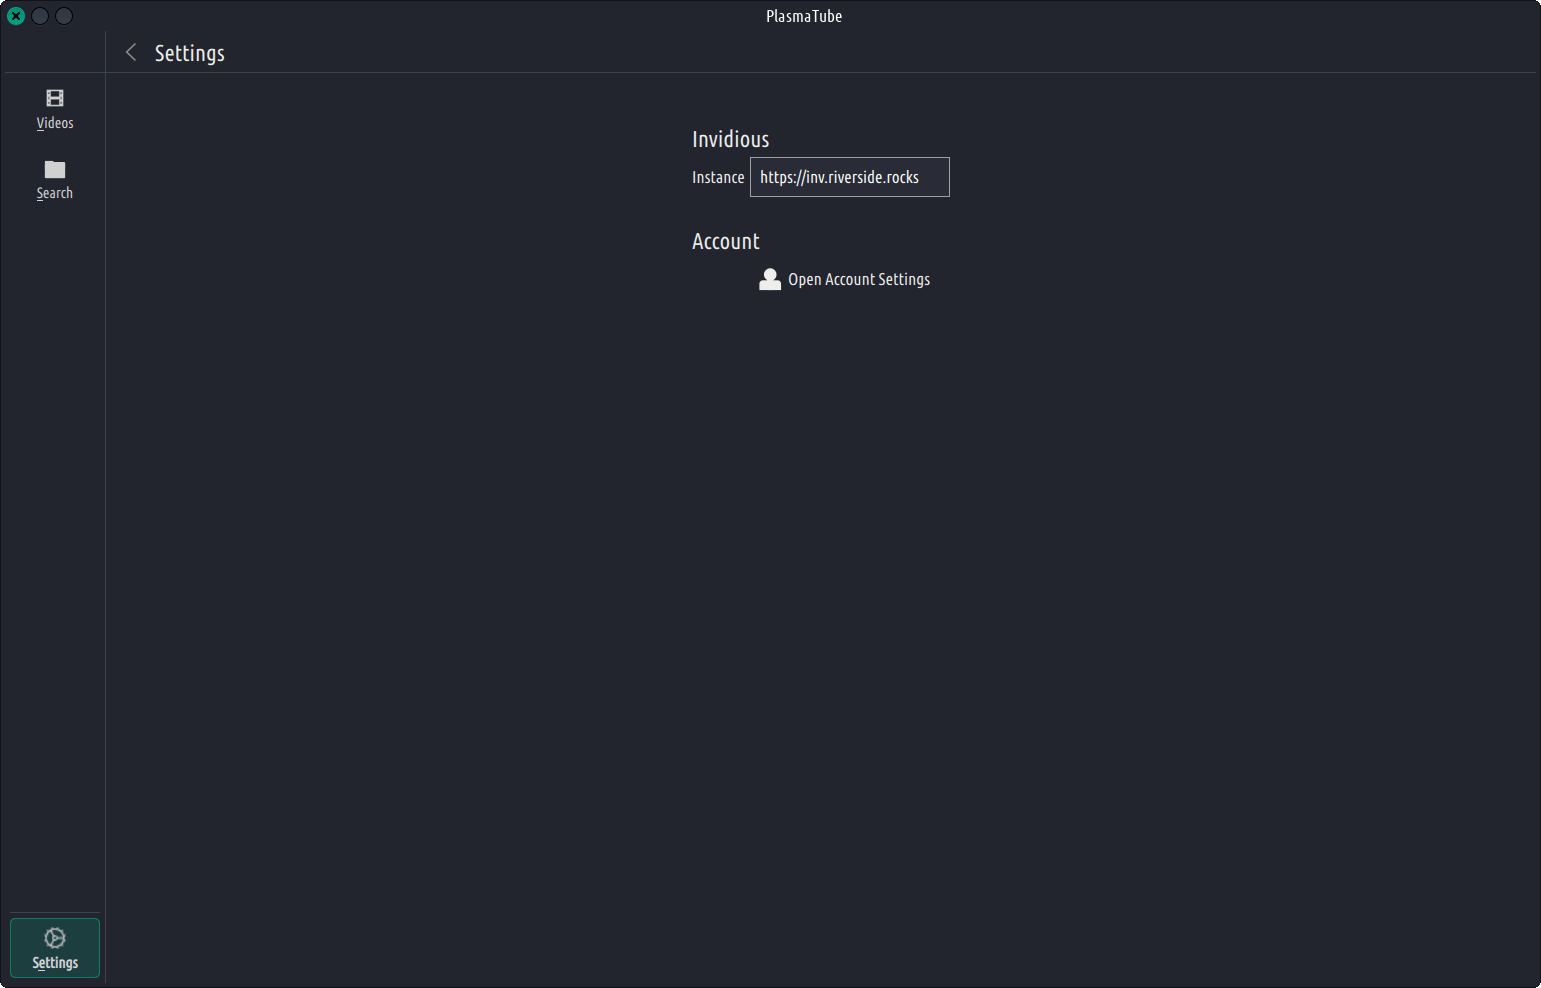Click the middle window control circle
The width and height of the screenshot is (1541, 988).
(x=40, y=16)
